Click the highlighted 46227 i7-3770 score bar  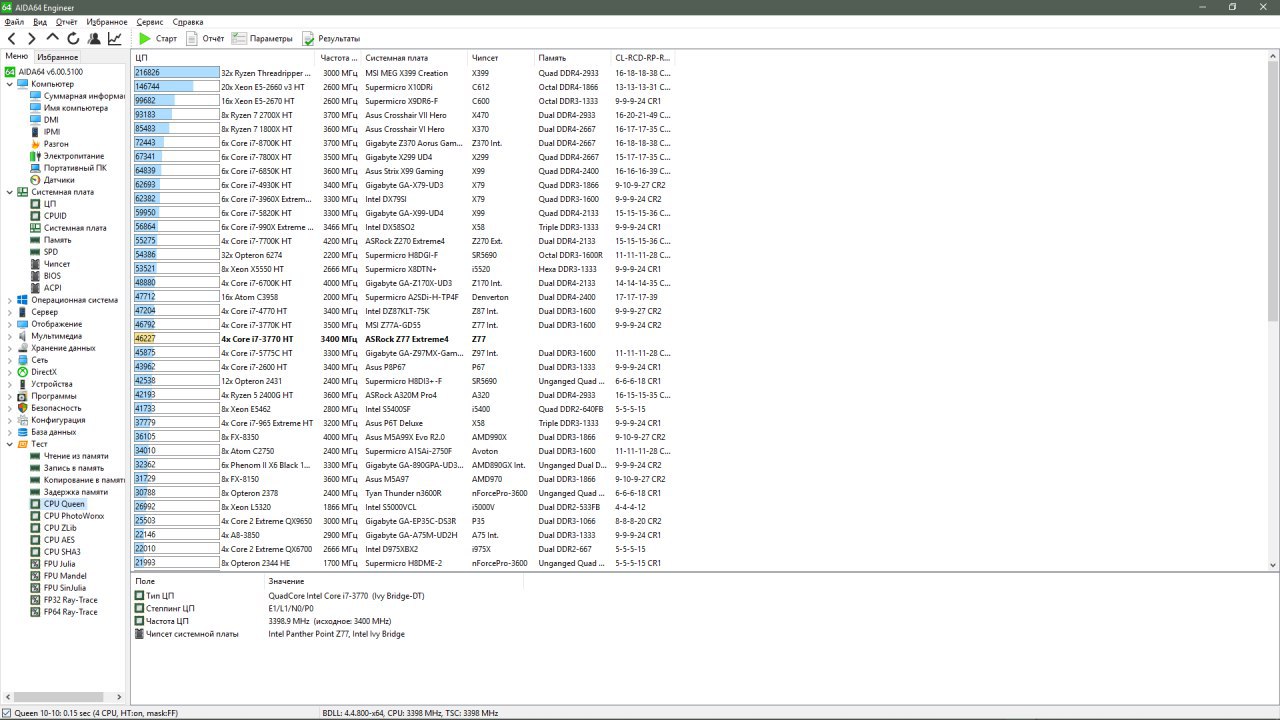tap(176, 339)
